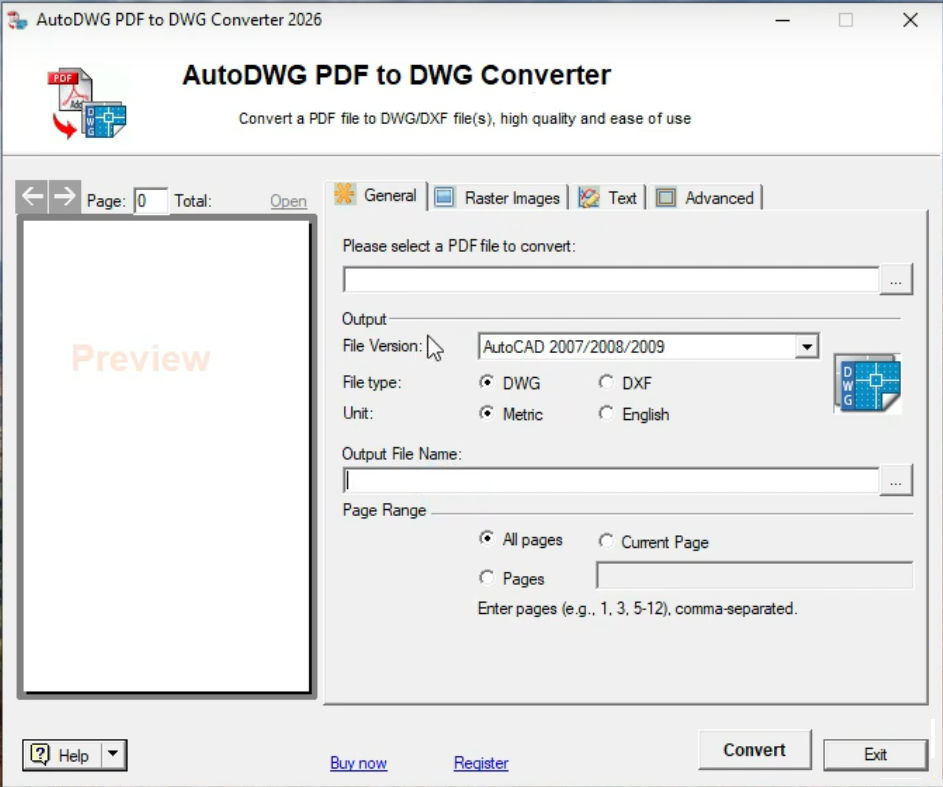Click the browse ellipsis beside the PDF file field

tap(896, 280)
